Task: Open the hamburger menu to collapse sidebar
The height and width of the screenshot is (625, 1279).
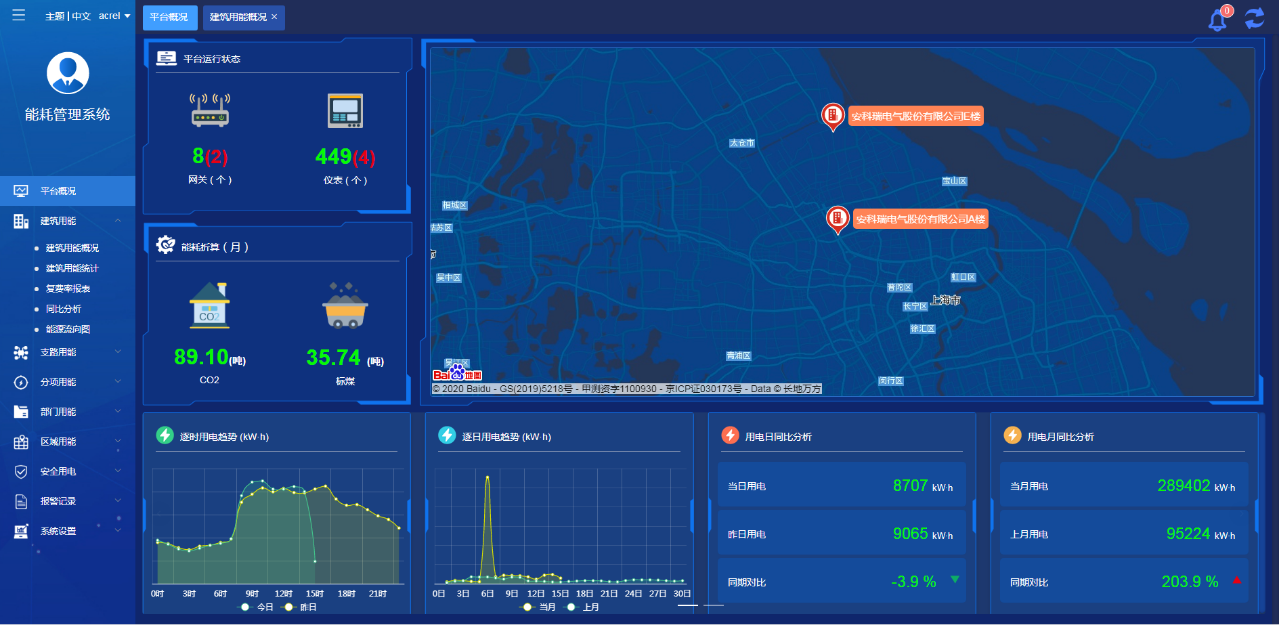Action: [x=18, y=15]
